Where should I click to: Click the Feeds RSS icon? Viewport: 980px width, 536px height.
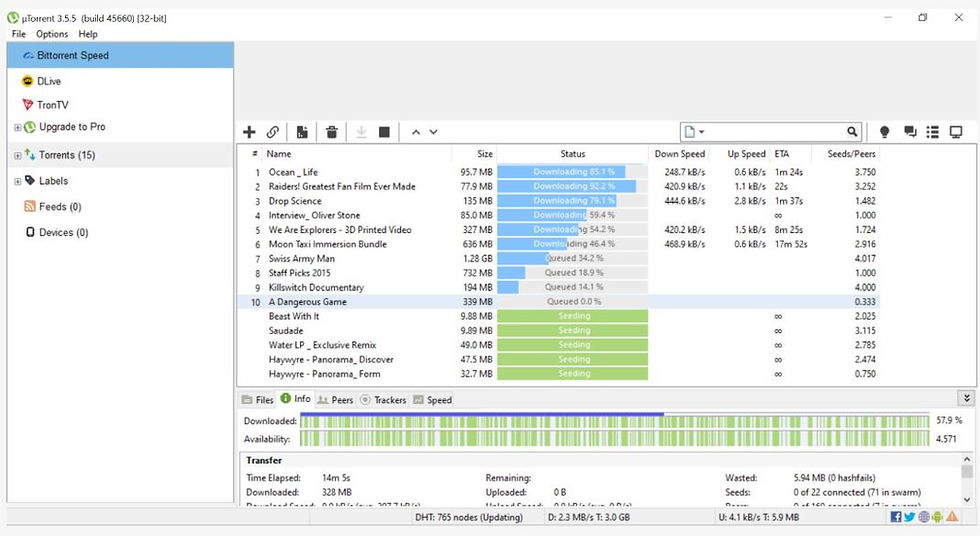29,206
